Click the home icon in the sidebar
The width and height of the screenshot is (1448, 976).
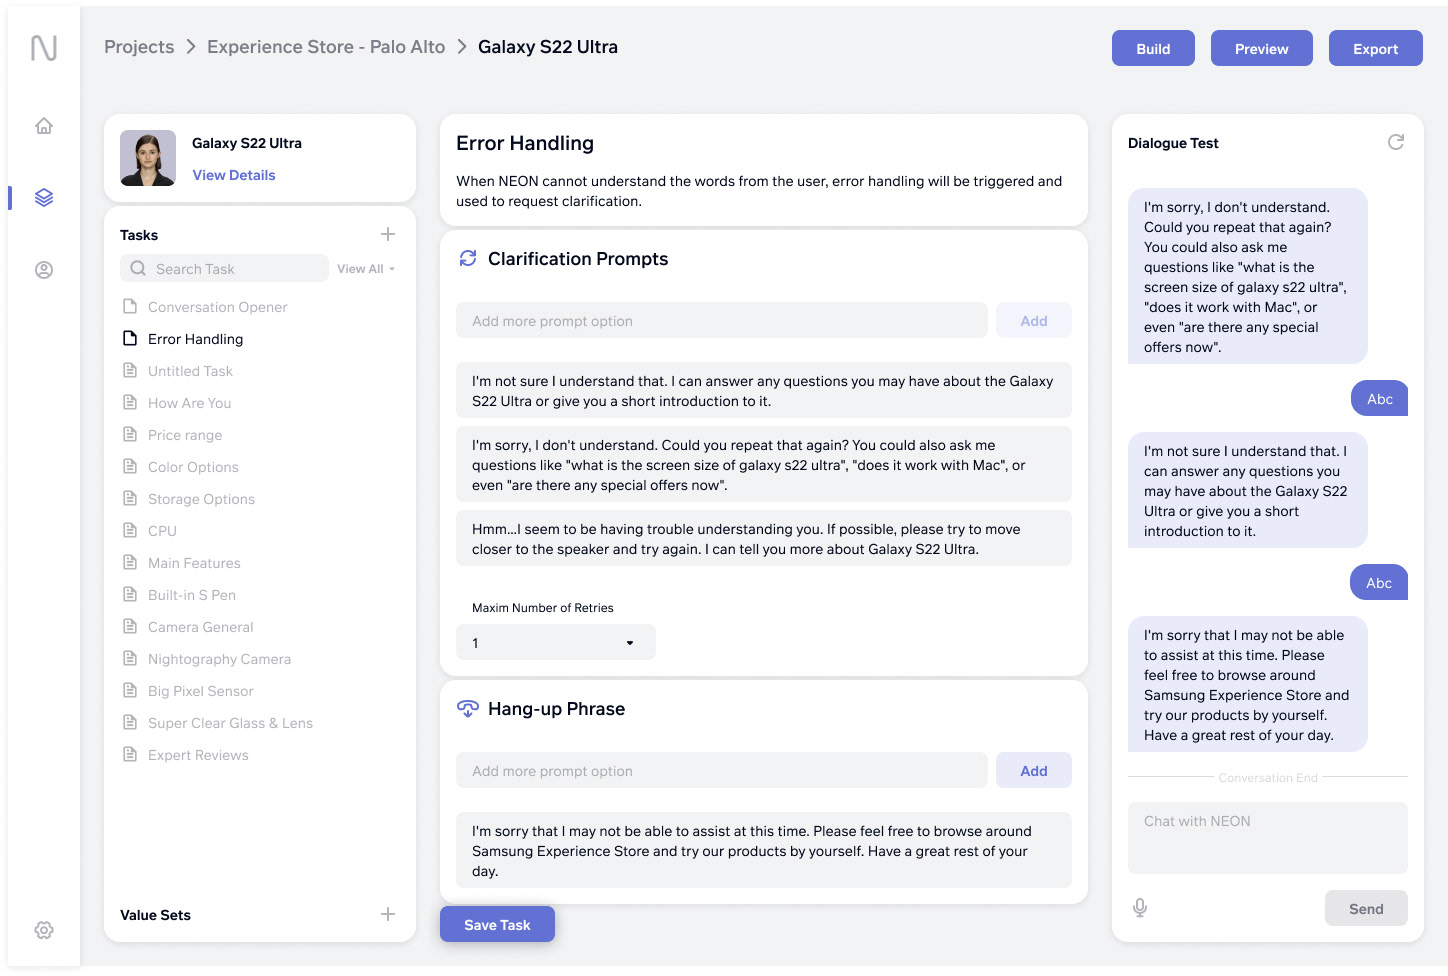[x=44, y=126]
